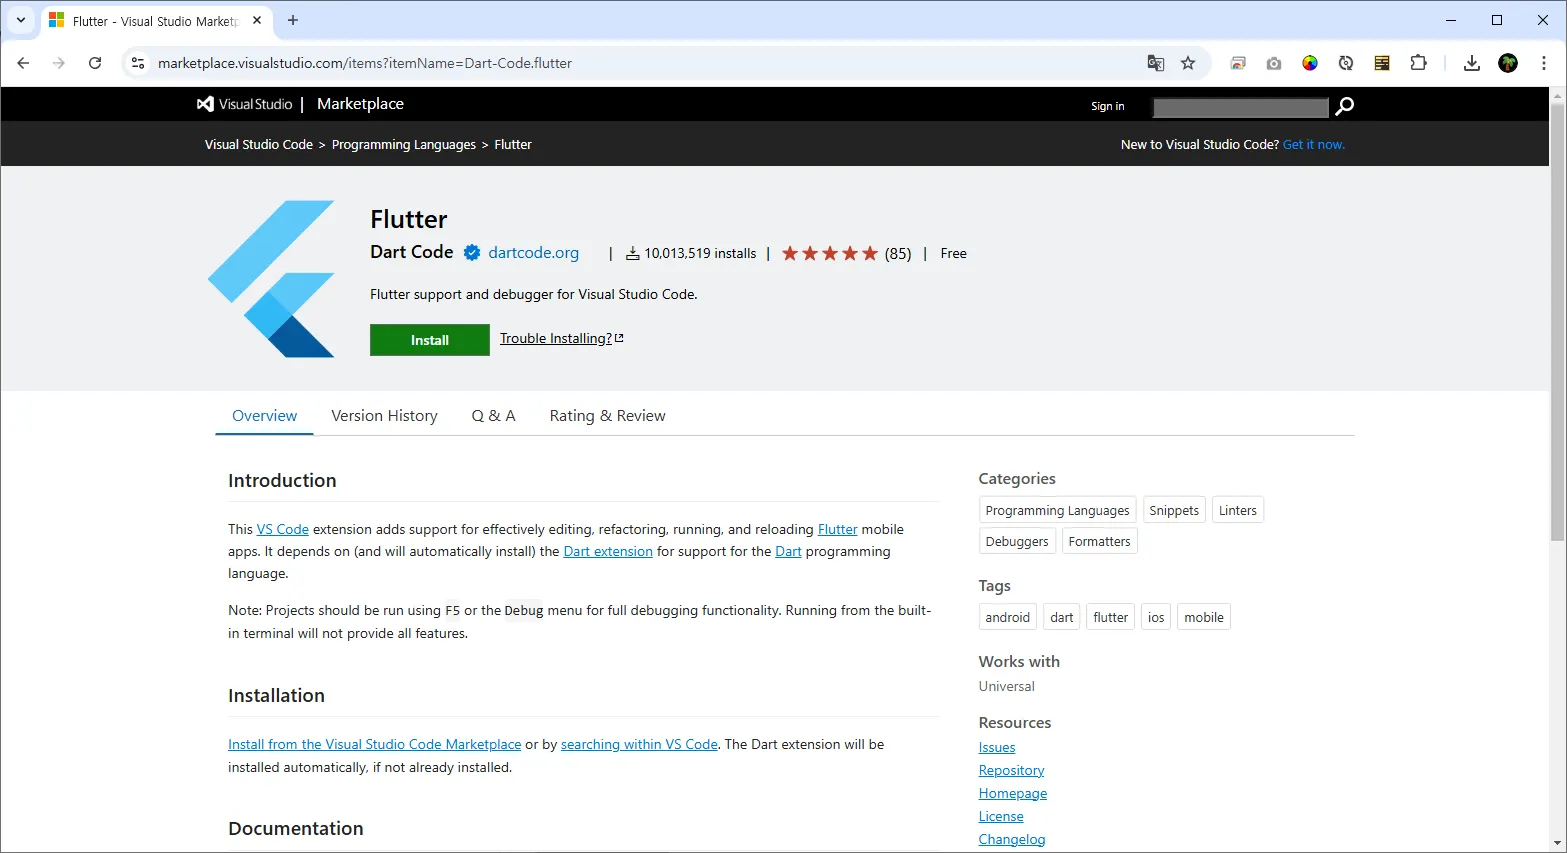Viewport: 1567px width, 853px height.
Task: Open the Changelog resource link
Action: tap(1012, 840)
